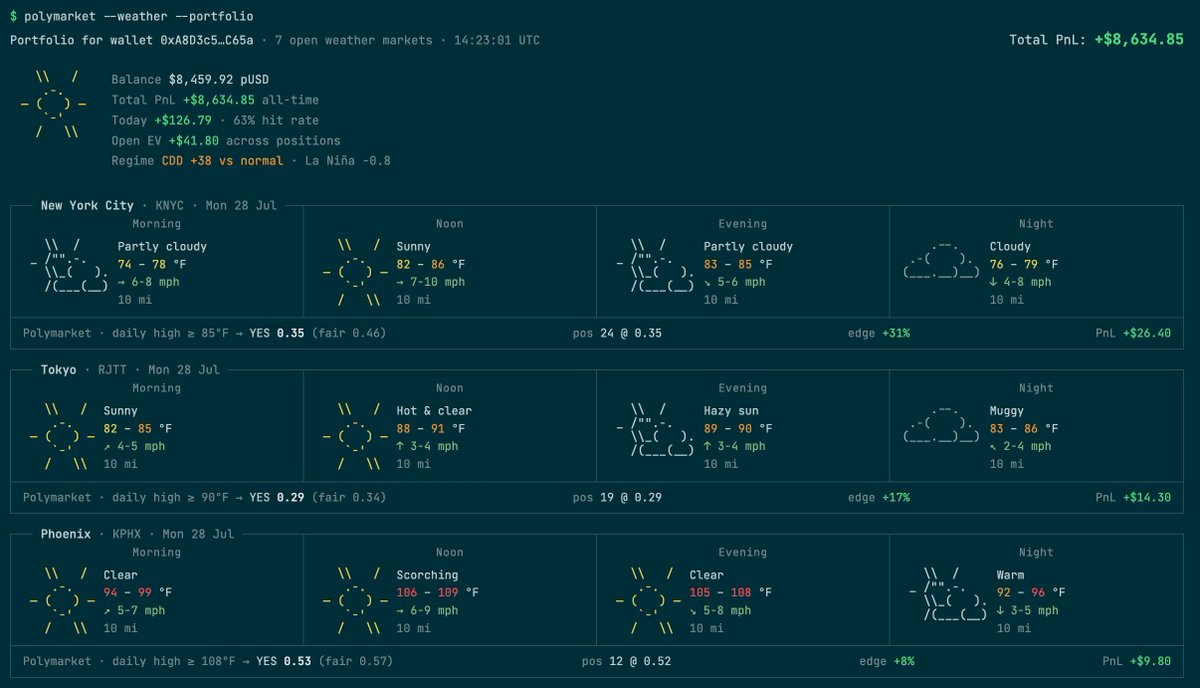Select the KPHX station code
The width and height of the screenshot is (1200, 688).
click(128, 534)
